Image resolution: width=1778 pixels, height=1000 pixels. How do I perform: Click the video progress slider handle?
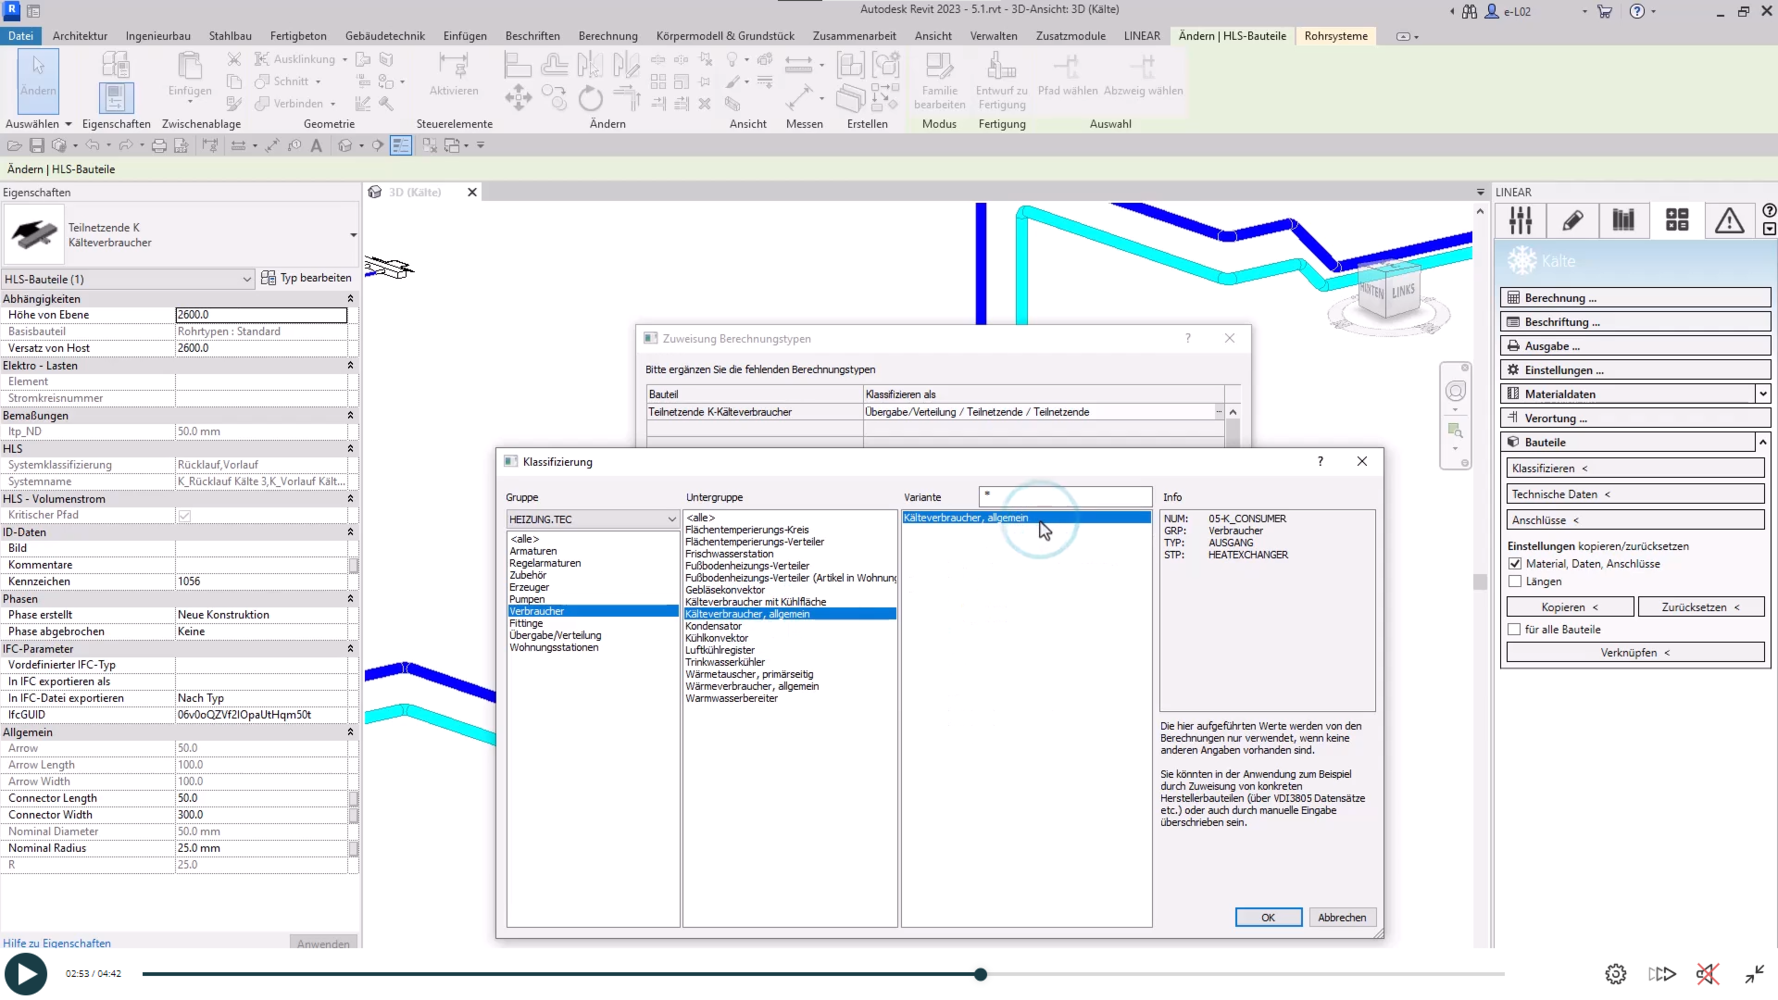981,974
